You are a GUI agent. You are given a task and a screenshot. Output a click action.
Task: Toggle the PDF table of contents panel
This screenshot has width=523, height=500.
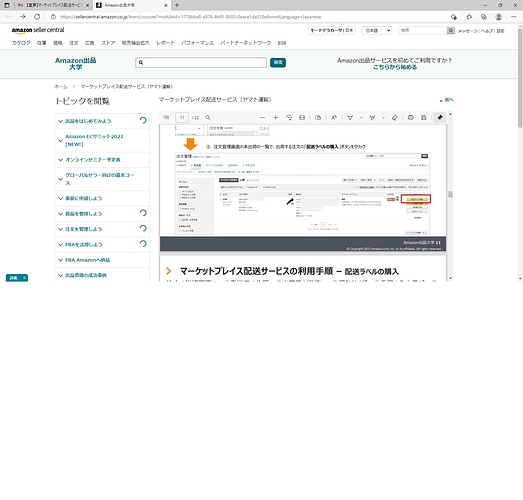(x=166, y=117)
